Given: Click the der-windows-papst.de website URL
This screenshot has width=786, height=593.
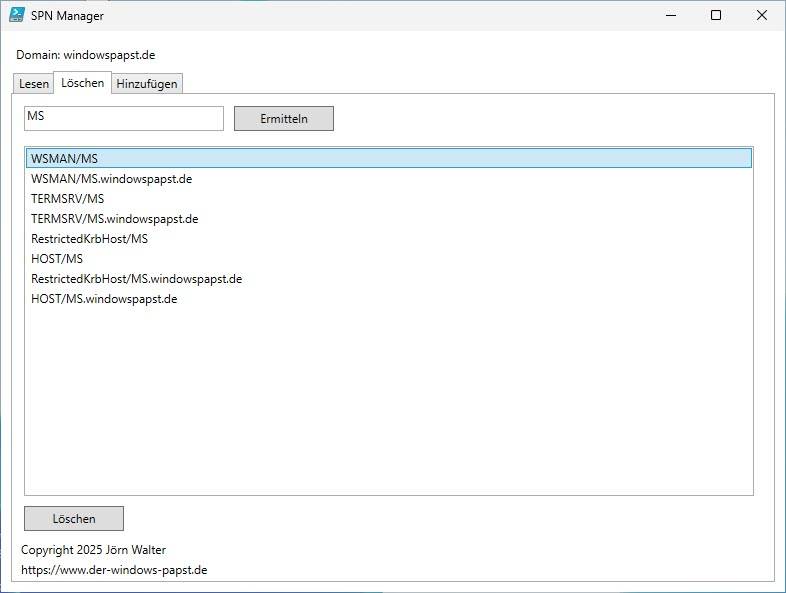Looking at the screenshot, I should [x=114, y=570].
